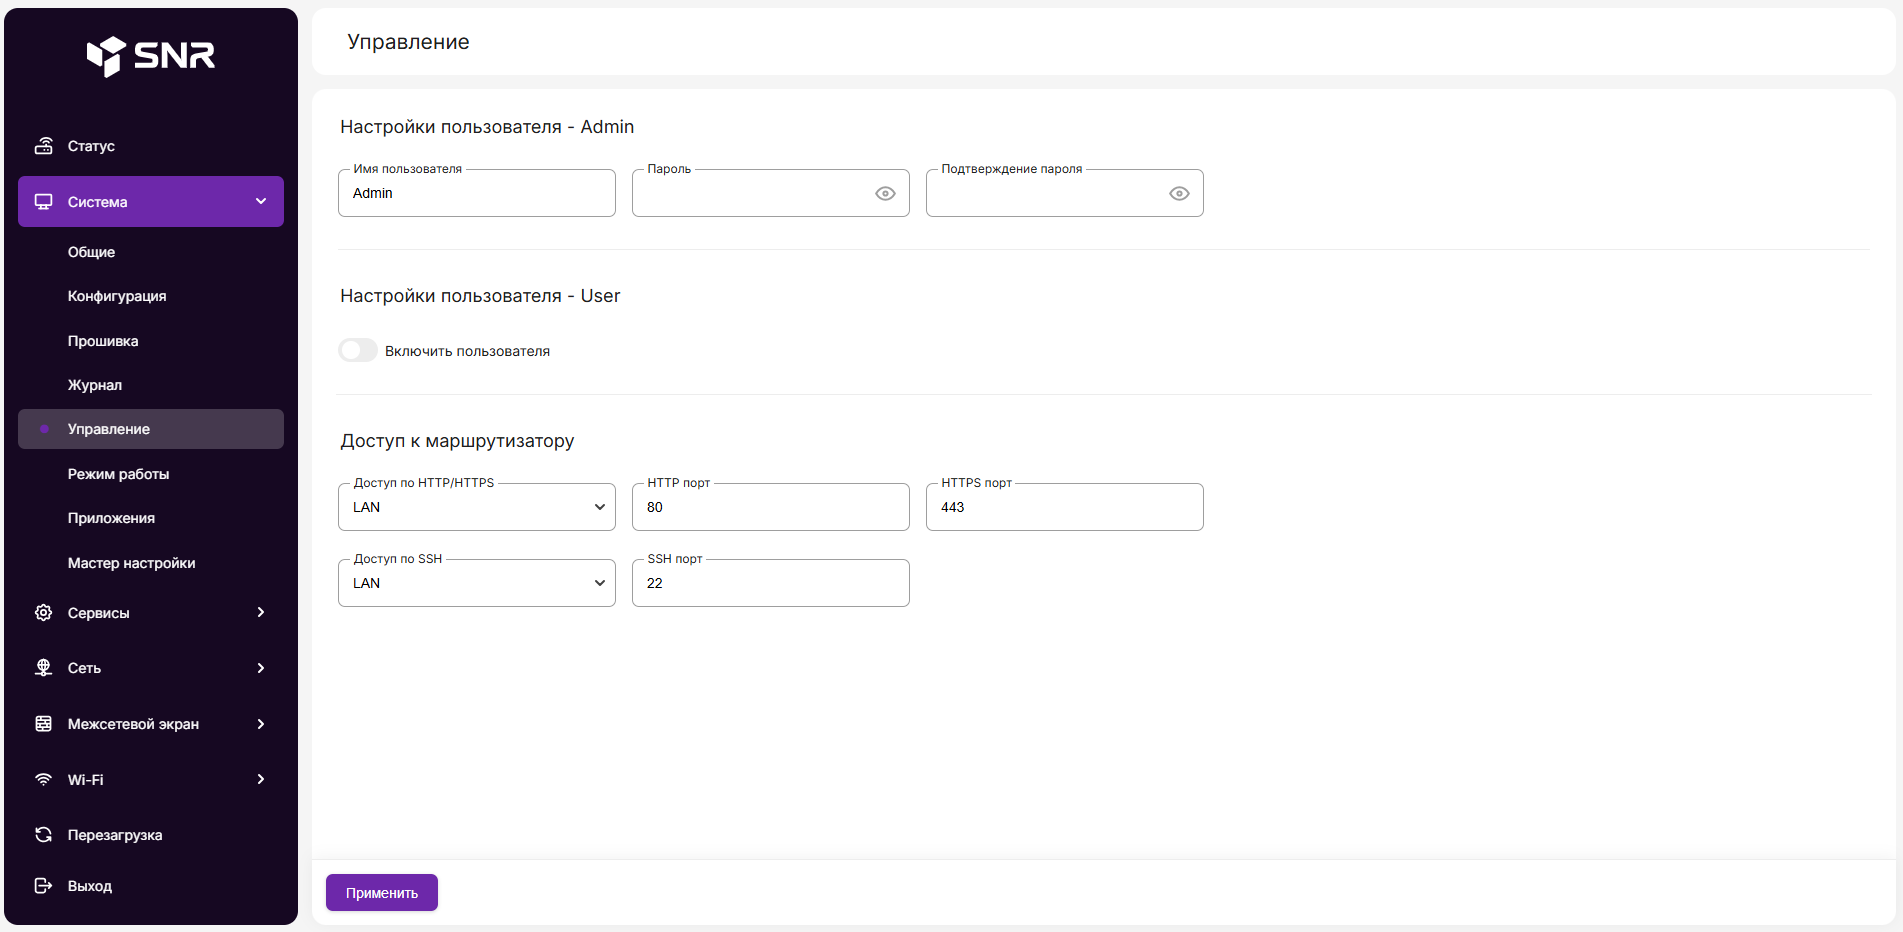Open the Прошивка firmware page
Image resolution: width=1903 pixels, height=932 pixels.
(103, 341)
